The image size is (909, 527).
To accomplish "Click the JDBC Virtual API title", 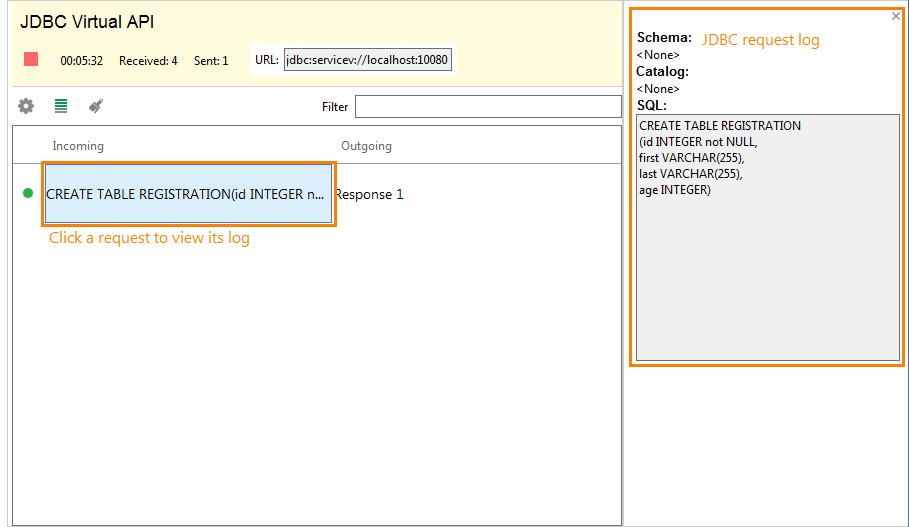I will (87, 22).
